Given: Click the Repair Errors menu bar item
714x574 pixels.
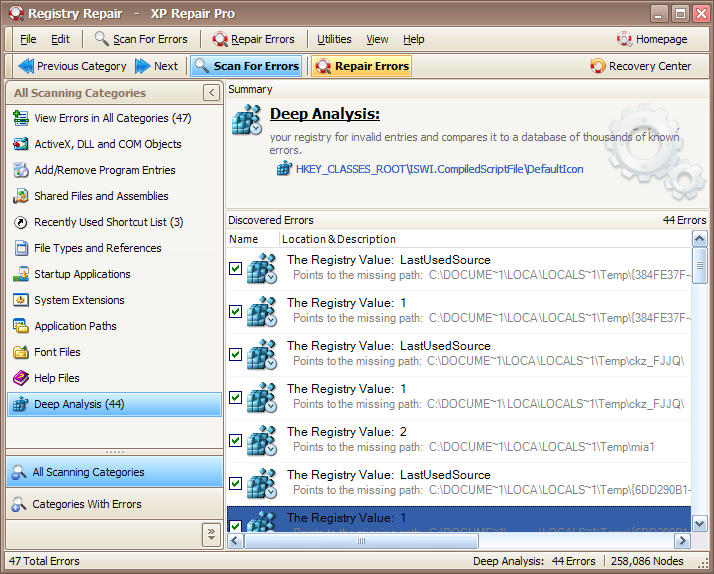Looking at the screenshot, I should click(x=254, y=39).
